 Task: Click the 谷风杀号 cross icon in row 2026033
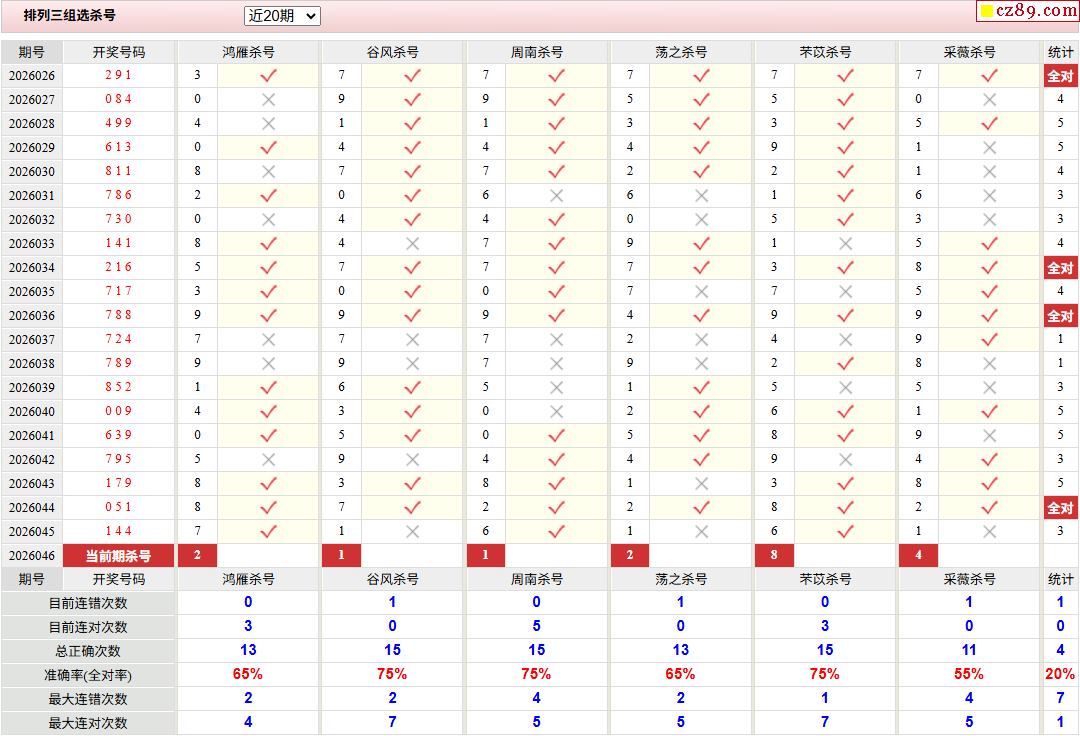tap(412, 243)
